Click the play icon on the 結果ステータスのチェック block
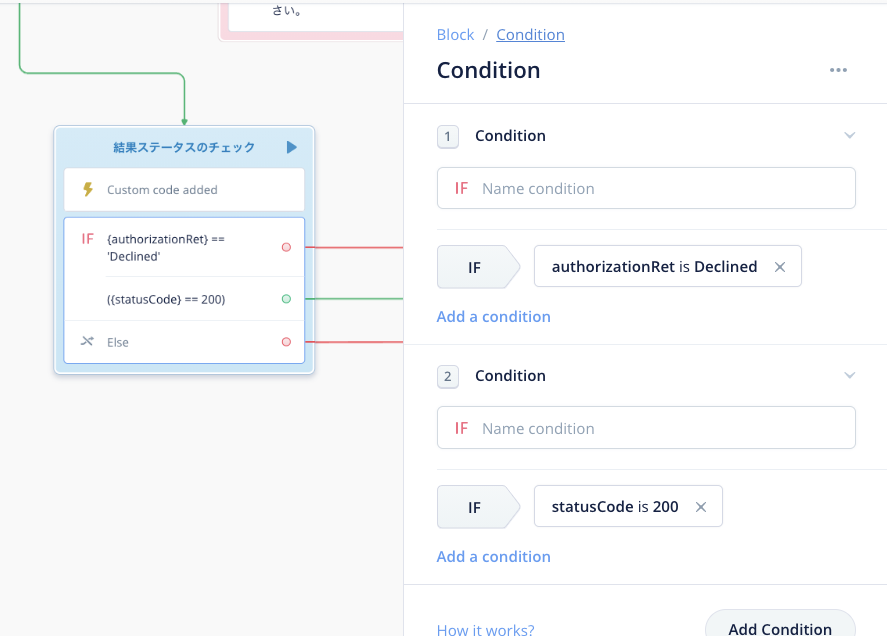The height and width of the screenshot is (636, 887). point(291,148)
